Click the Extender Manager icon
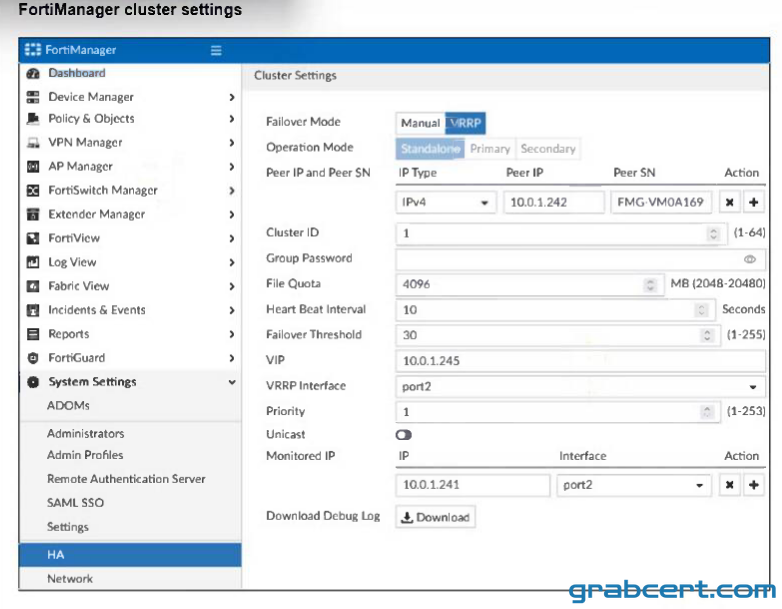This screenshot has height=609, width=782. pyautogui.click(x=33, y=214)
